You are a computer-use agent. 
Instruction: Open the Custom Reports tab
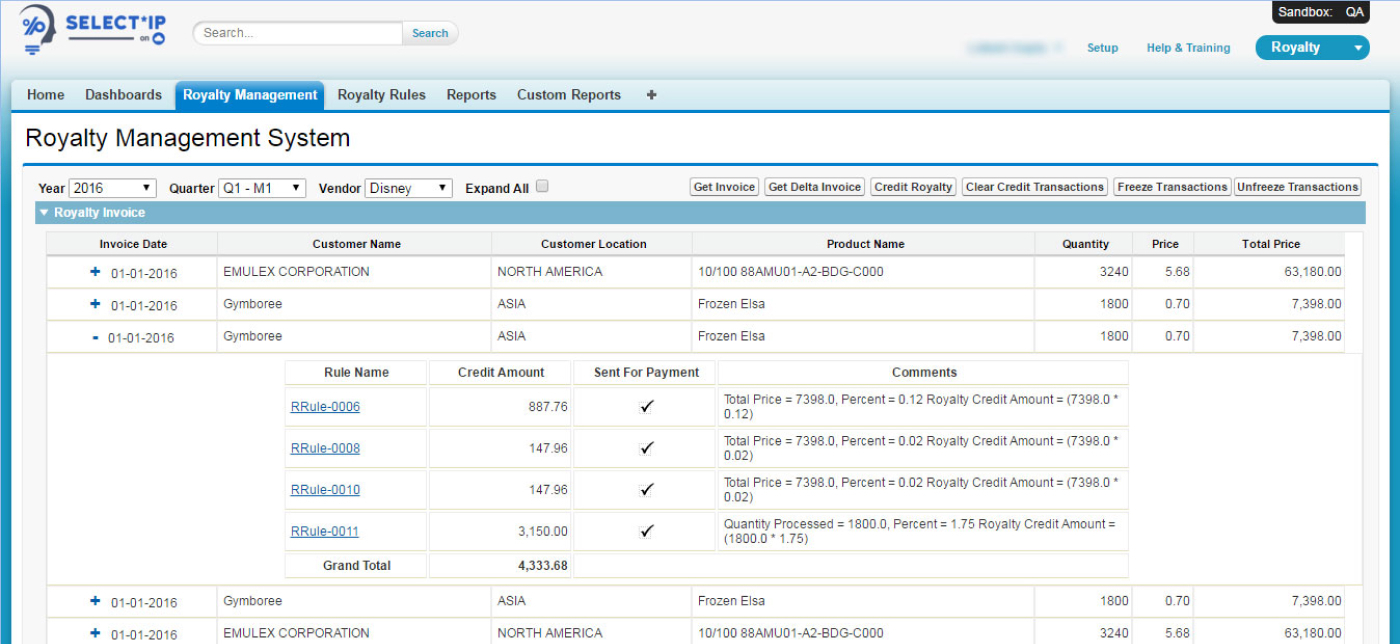(568, 95)
